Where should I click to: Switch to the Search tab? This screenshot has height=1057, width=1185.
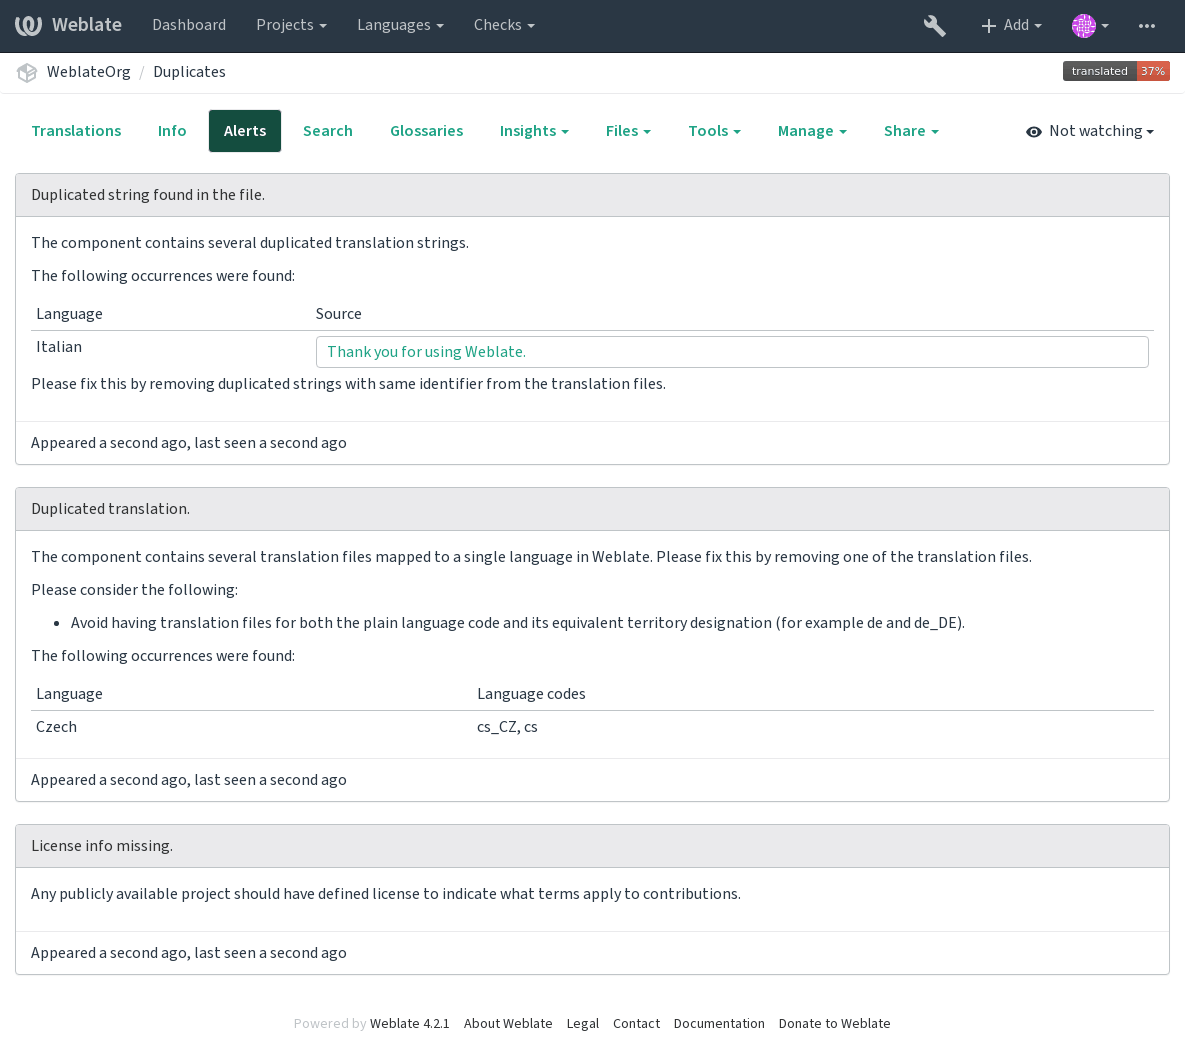point(328,131)
